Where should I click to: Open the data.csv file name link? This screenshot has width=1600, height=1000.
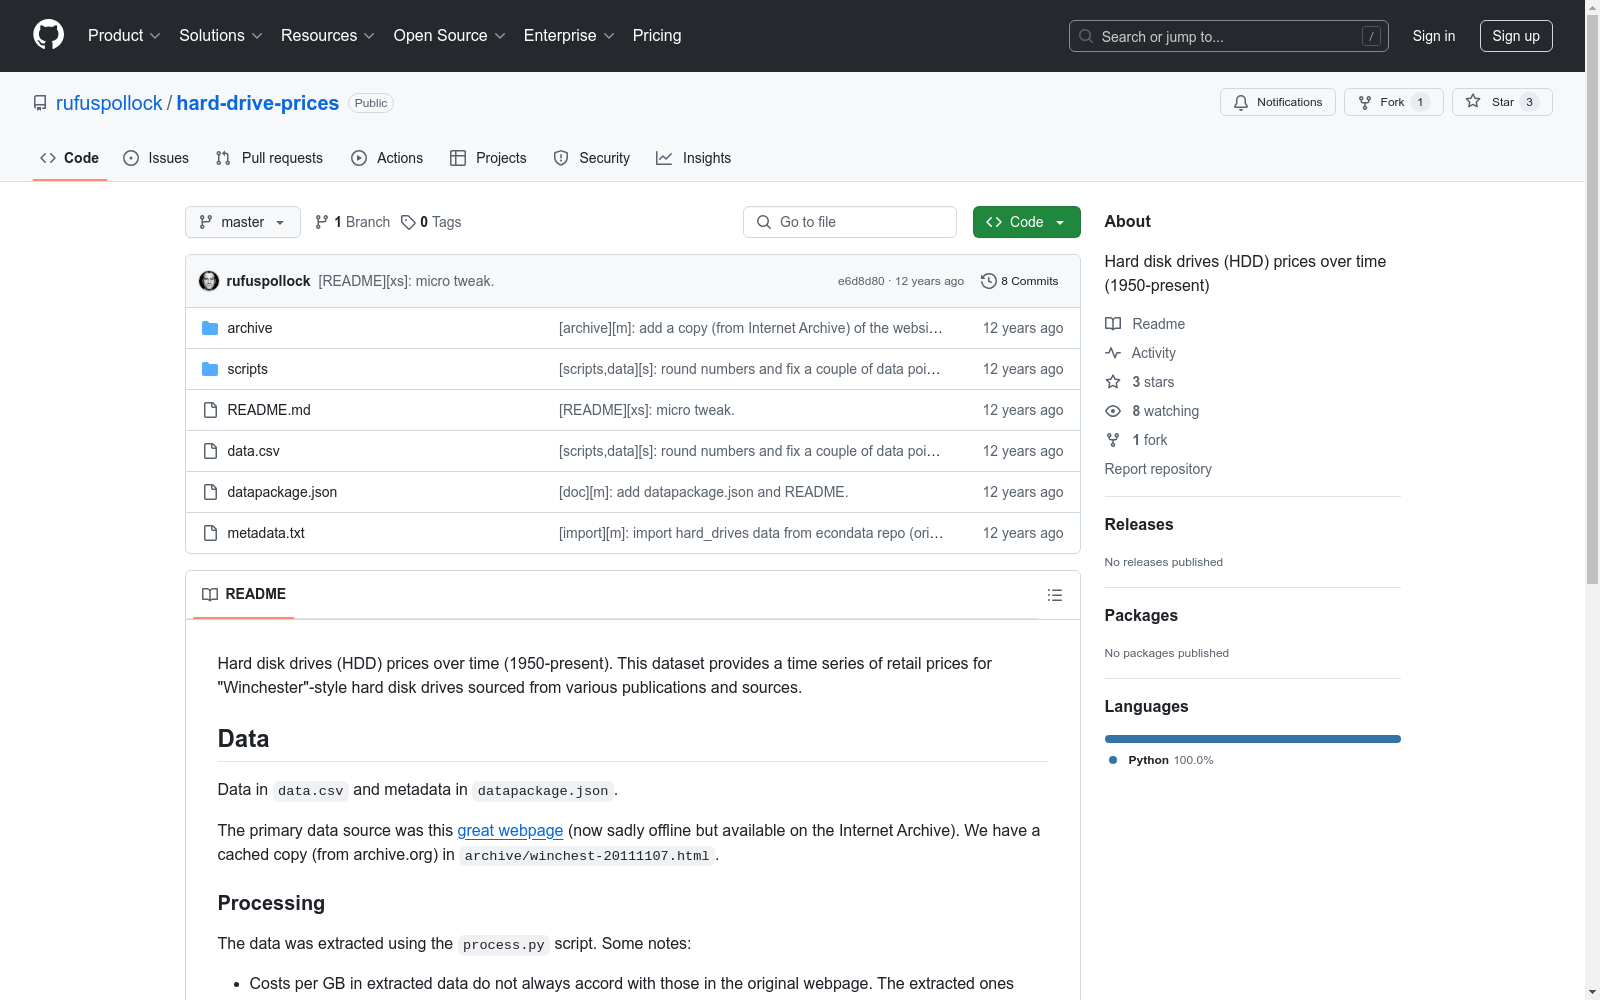[x=254, y=451]
